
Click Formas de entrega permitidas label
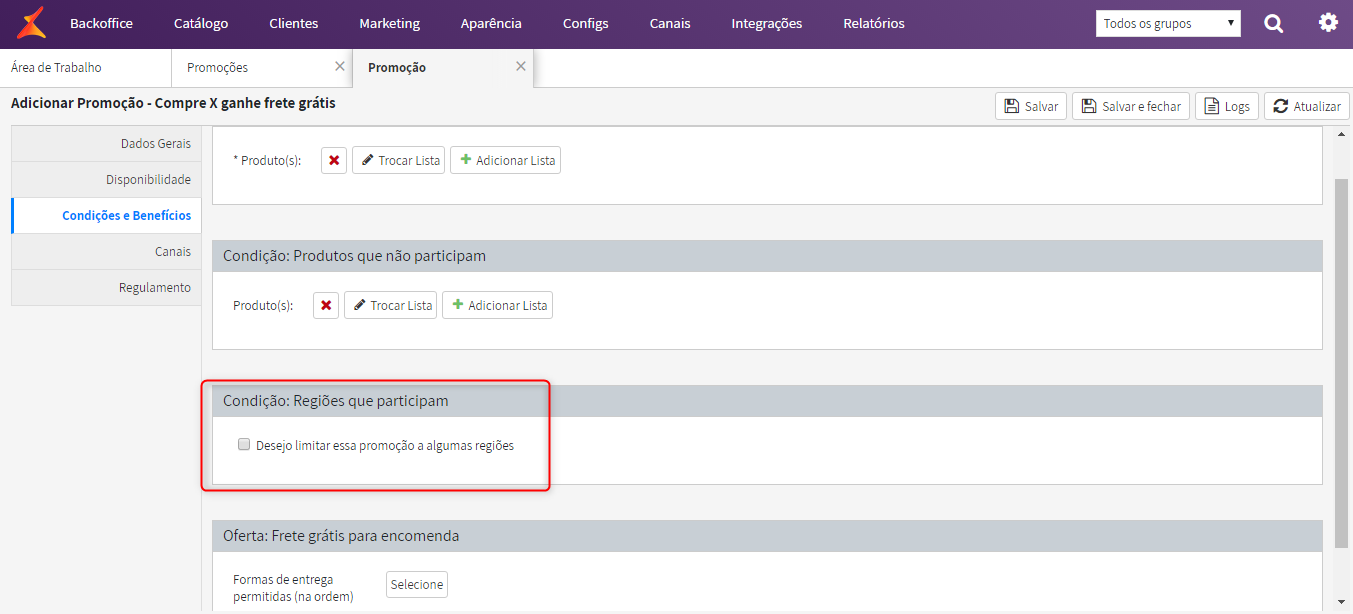[293, 588]
